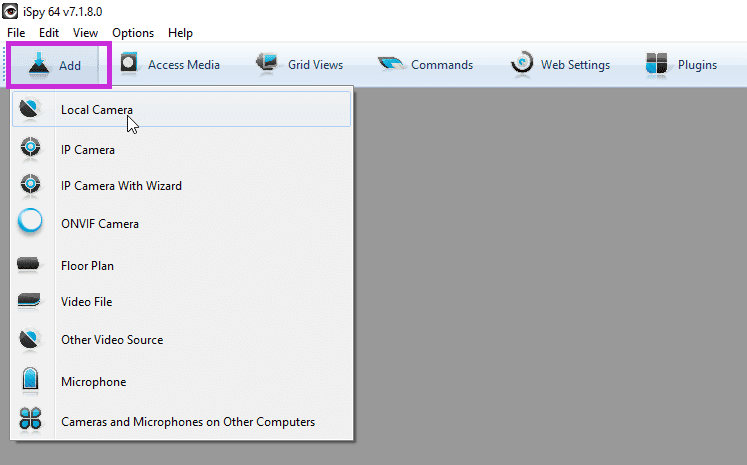The image size is (747, 465).
Task: Click the Local Camera icon
Action: pos(30,109)
